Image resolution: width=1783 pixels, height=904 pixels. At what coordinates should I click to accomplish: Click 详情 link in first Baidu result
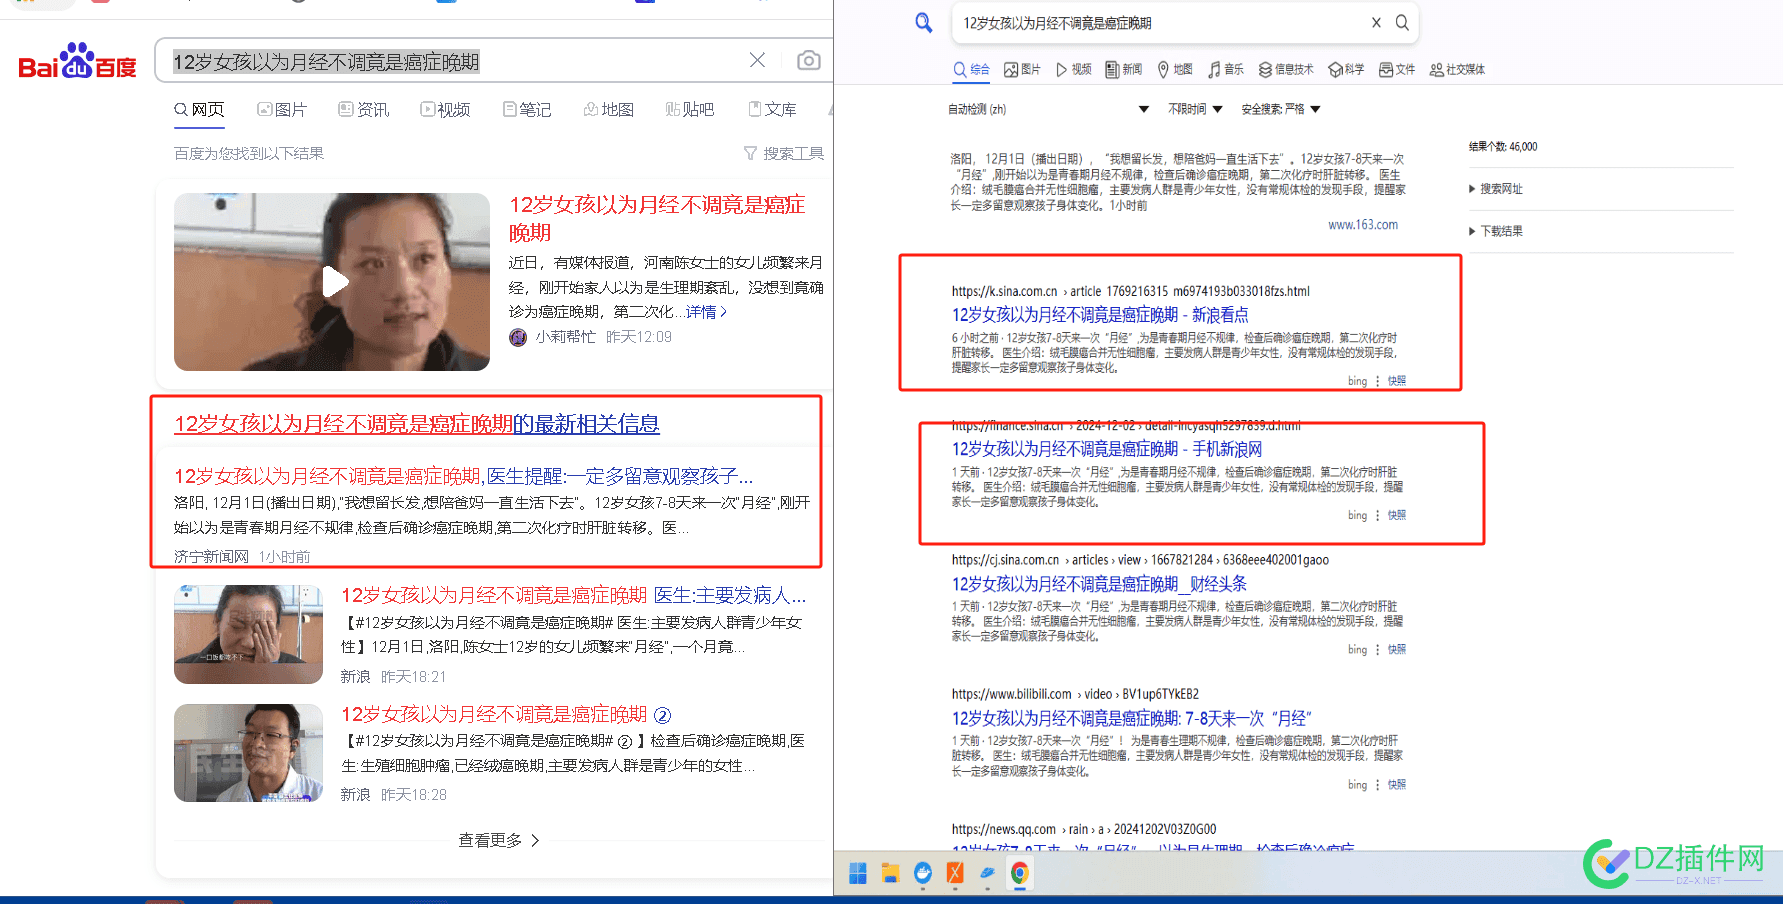(x=706, y=312)
